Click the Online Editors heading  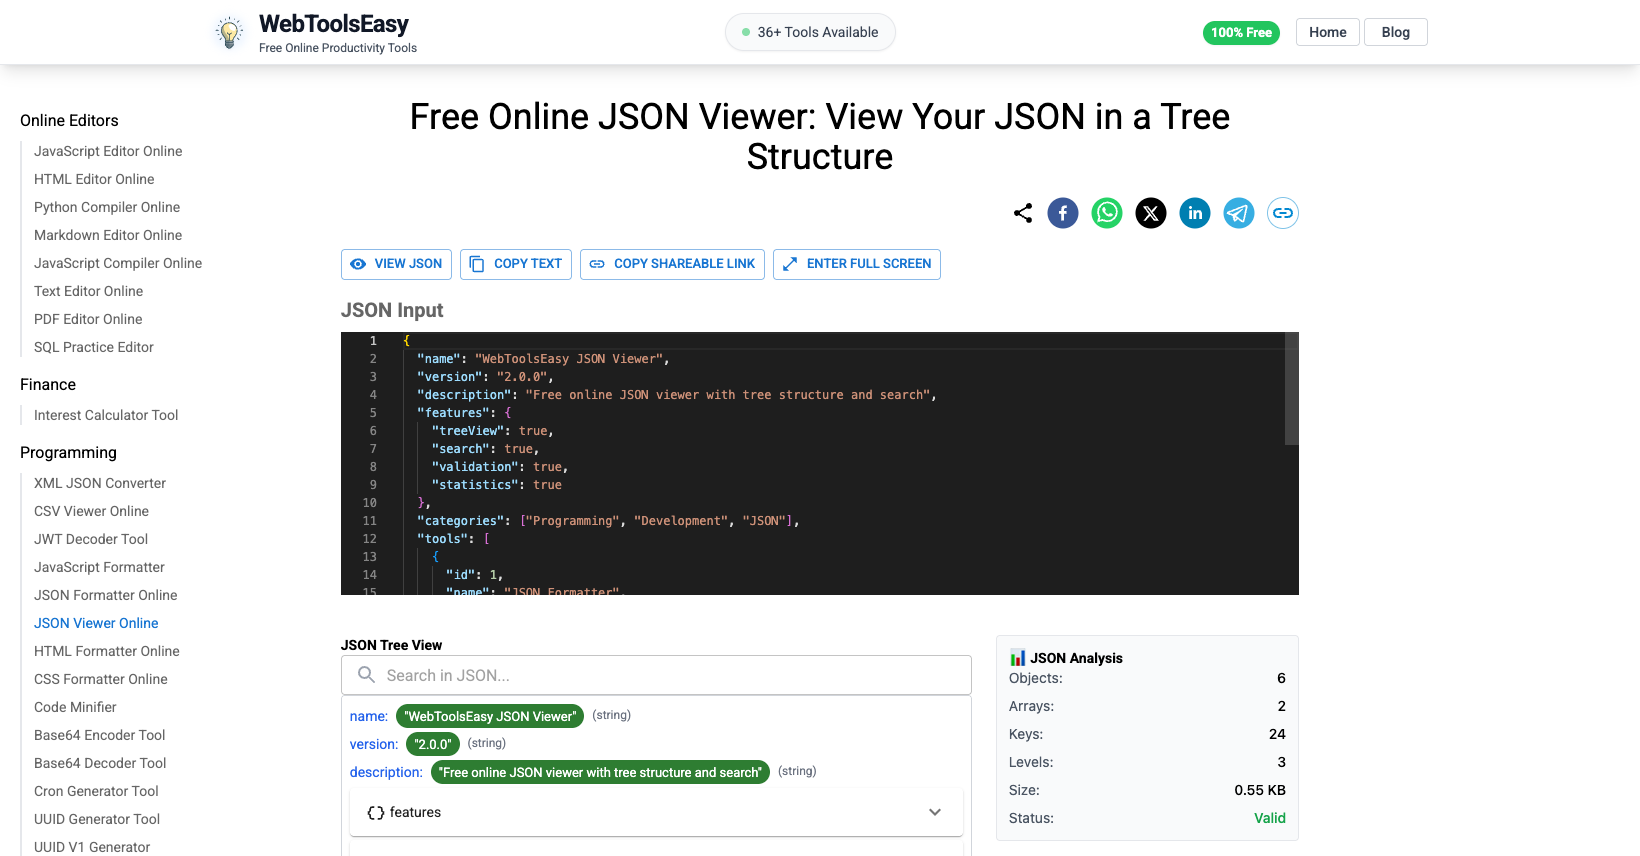point(69,120)
